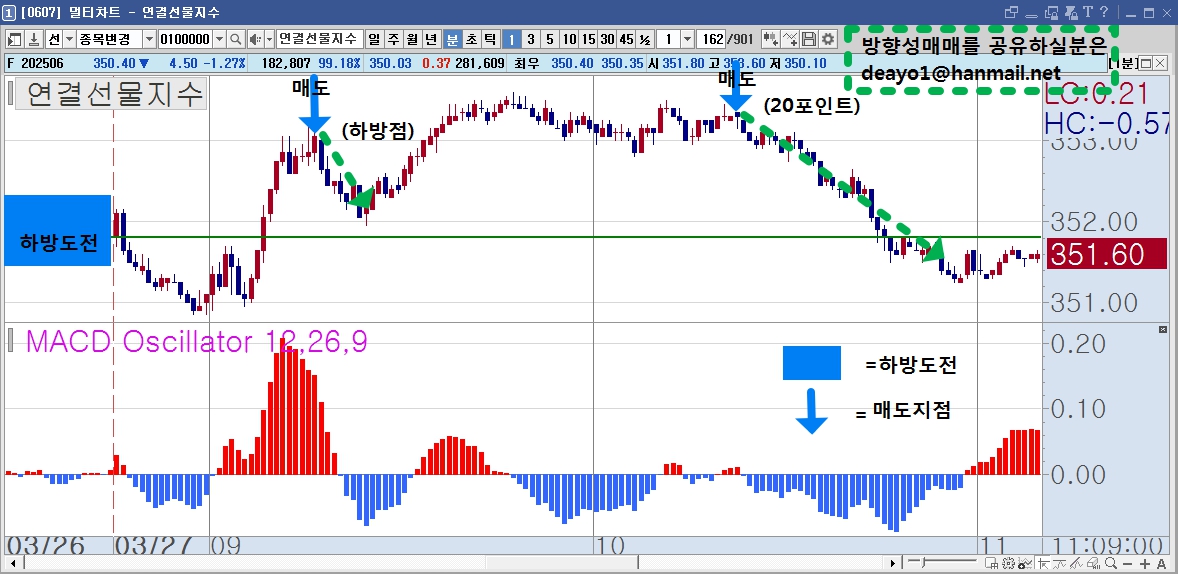Click the bottom magnifier zoom icon
1178x574 pixels.
(1111, 563)
